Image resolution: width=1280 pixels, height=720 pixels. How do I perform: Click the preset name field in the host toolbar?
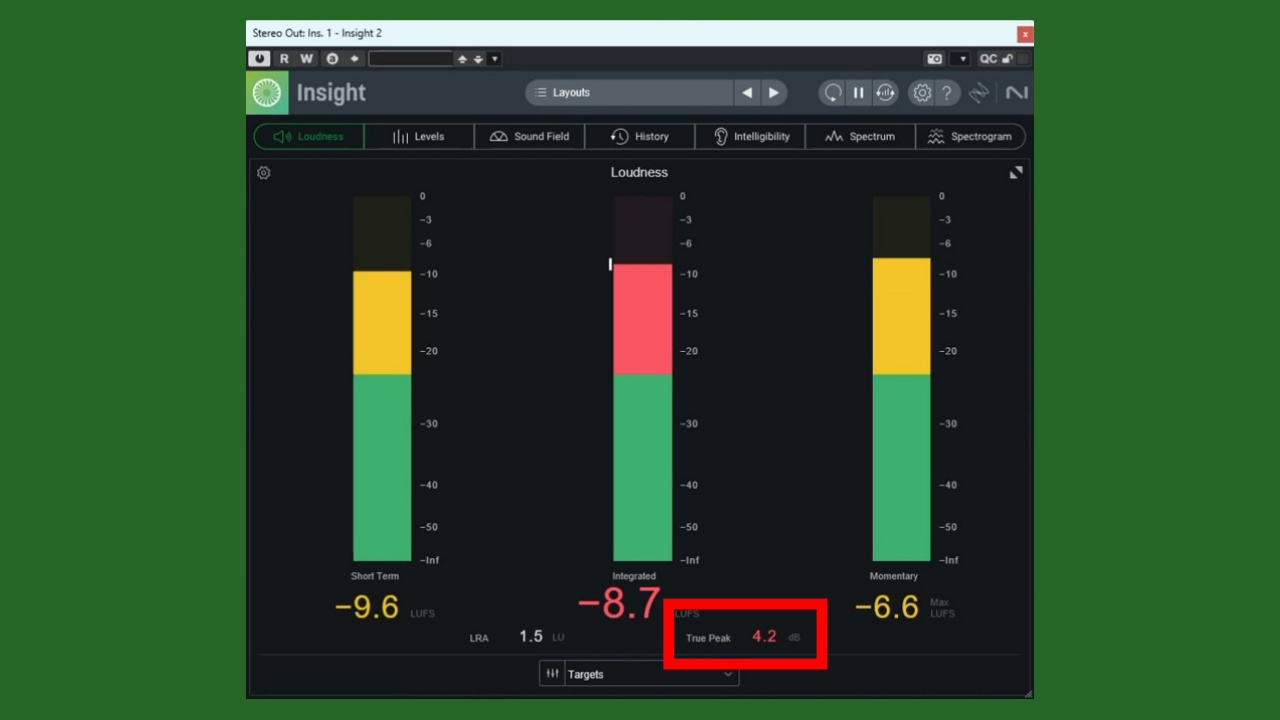click(411, 59)
